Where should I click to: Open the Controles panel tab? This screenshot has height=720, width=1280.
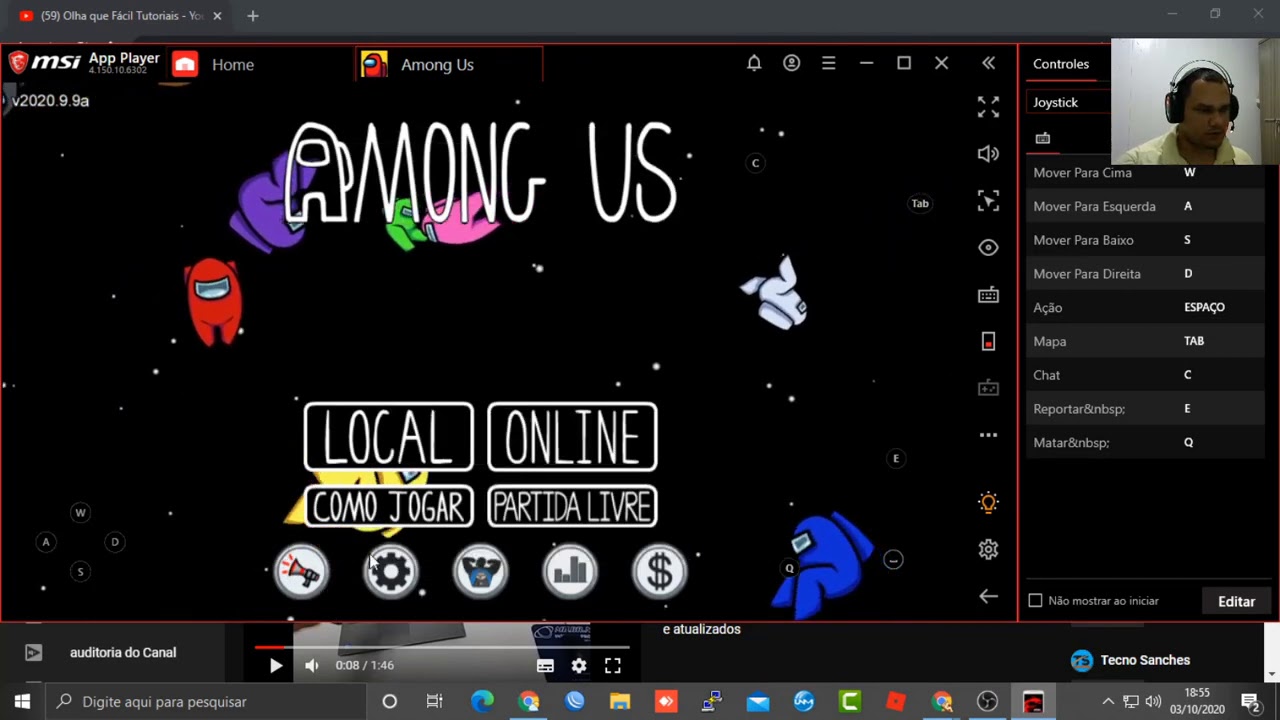tap(1061, 64)
